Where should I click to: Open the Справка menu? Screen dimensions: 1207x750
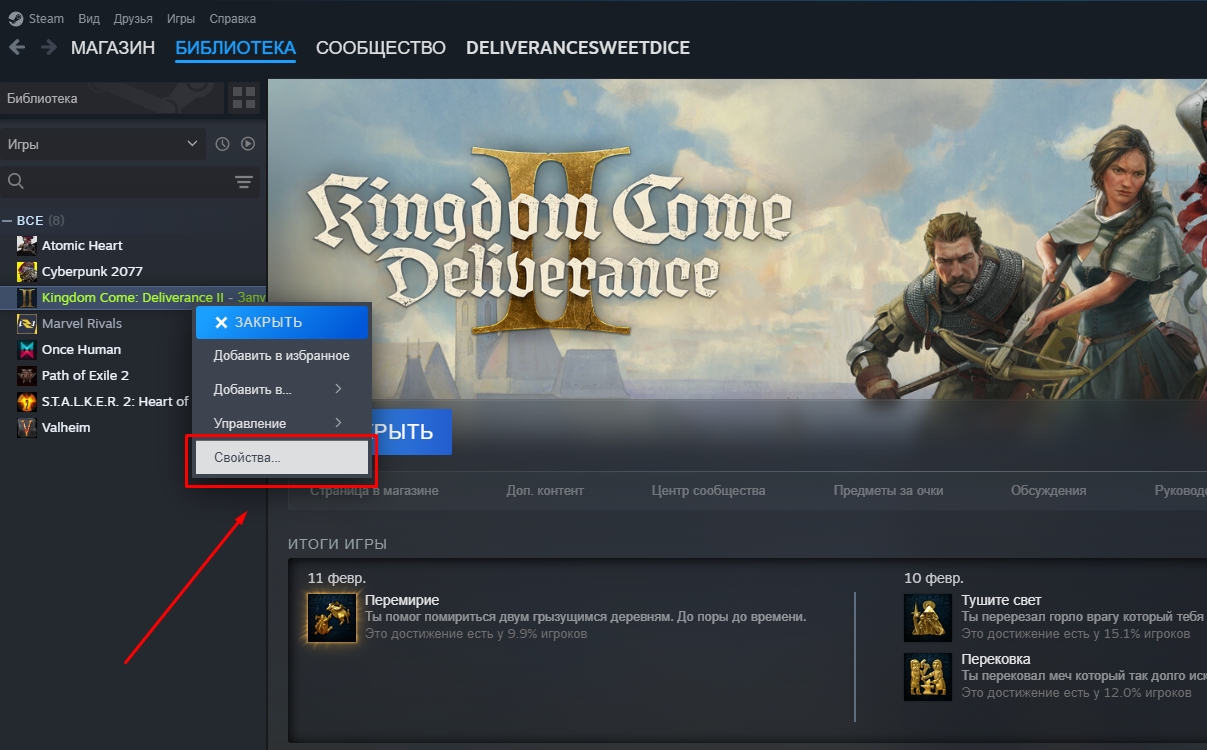click(233, 18)
